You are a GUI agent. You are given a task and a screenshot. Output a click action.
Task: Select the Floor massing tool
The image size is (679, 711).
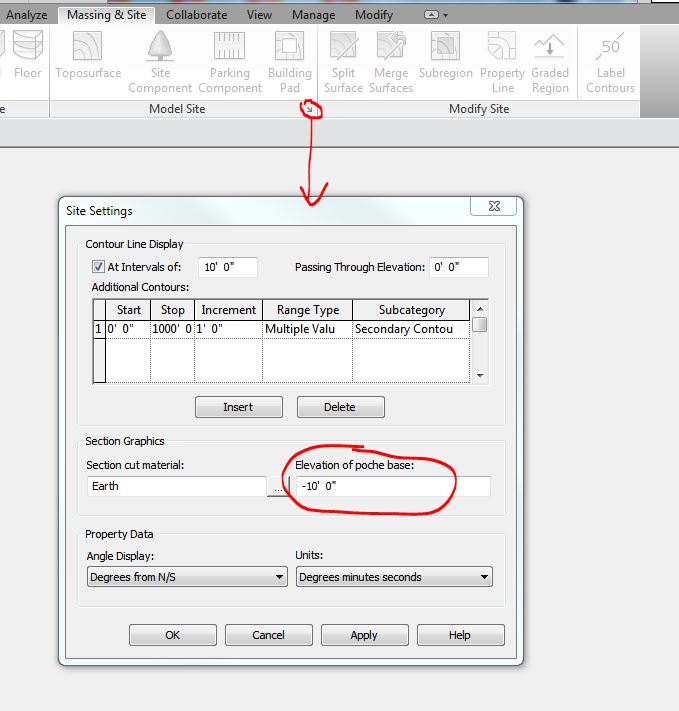point(28,55)
